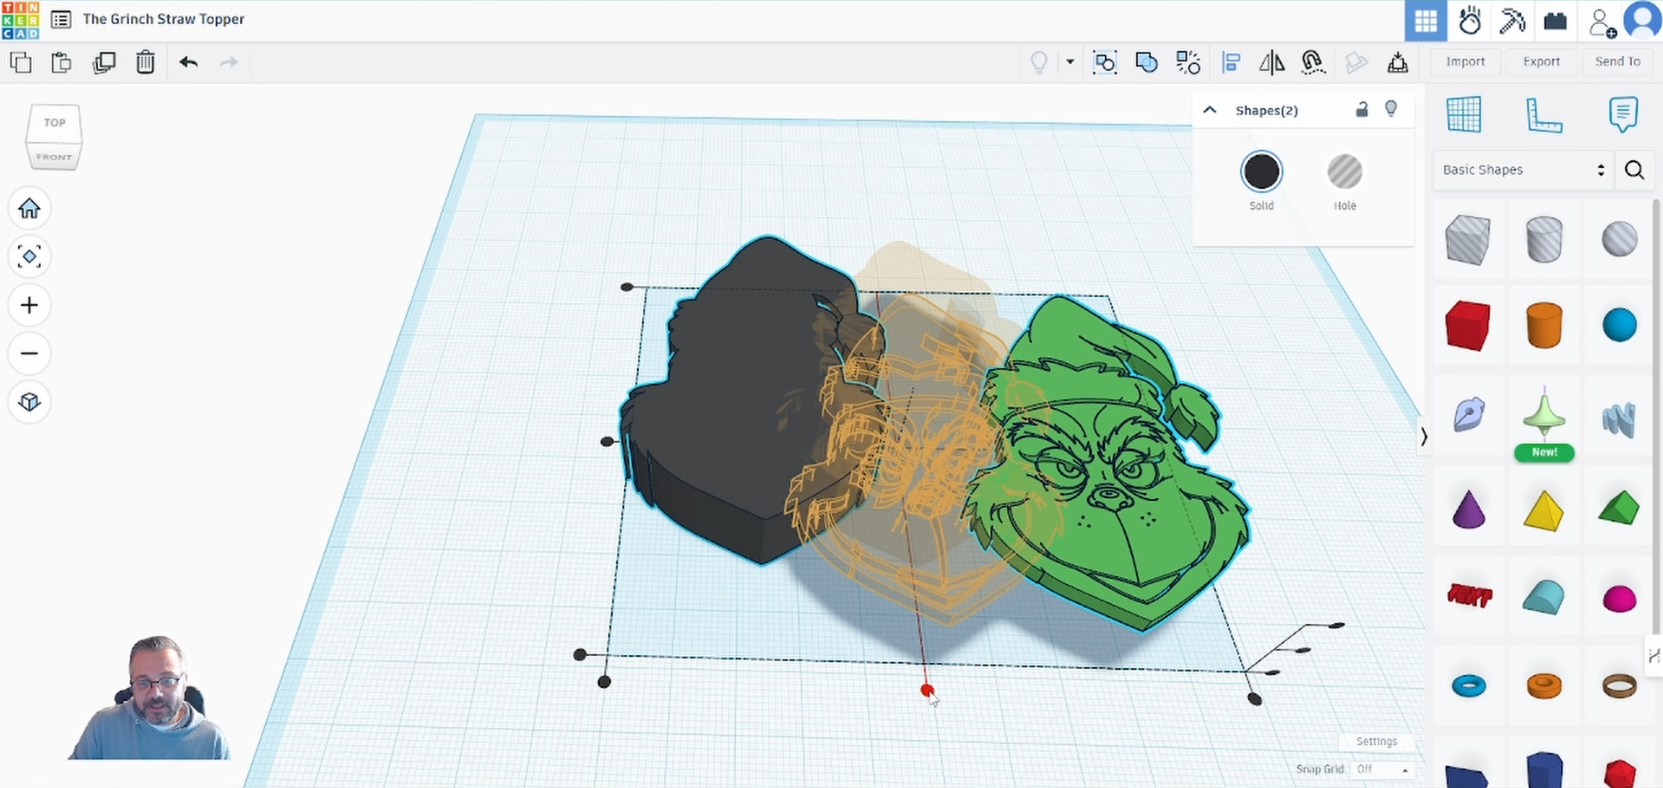
Task: Delete the selected shapes with trash icon
Action: point(145,62)
